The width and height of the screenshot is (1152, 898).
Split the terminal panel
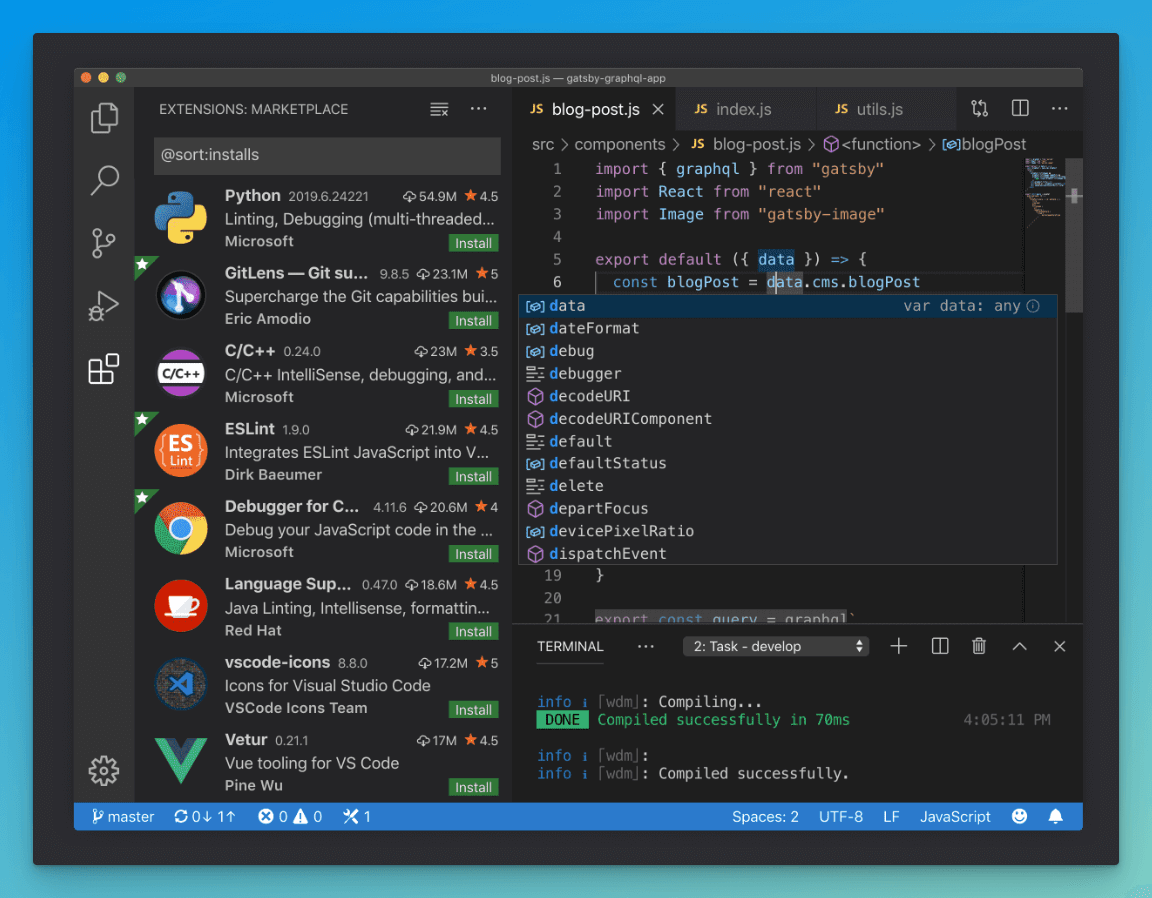click(x=938, y=646)
